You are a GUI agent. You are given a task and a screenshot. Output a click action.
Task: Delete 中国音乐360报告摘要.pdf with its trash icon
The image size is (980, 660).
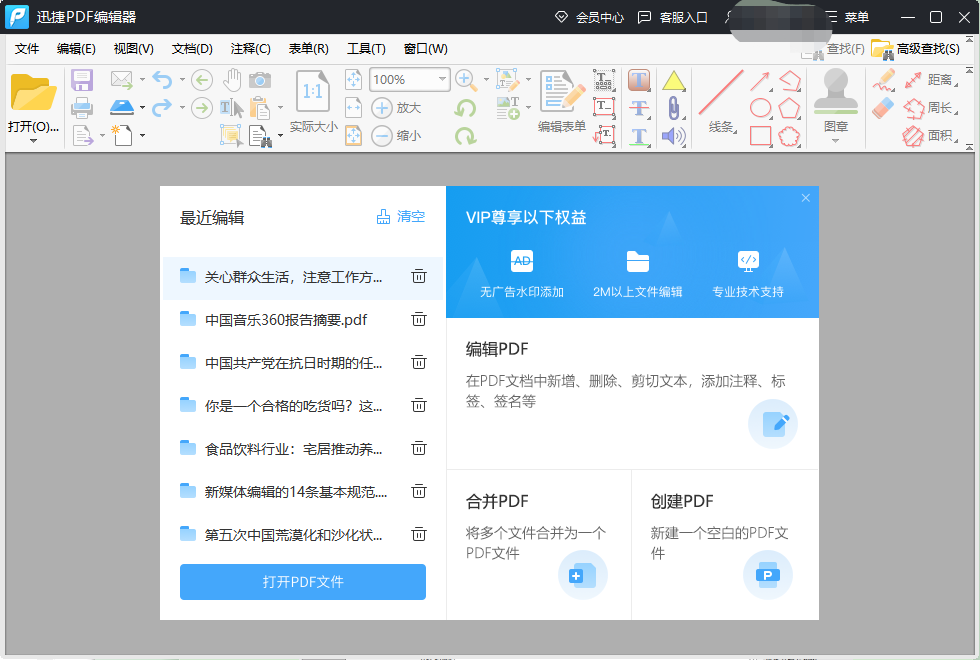click(x=419, y=319)
